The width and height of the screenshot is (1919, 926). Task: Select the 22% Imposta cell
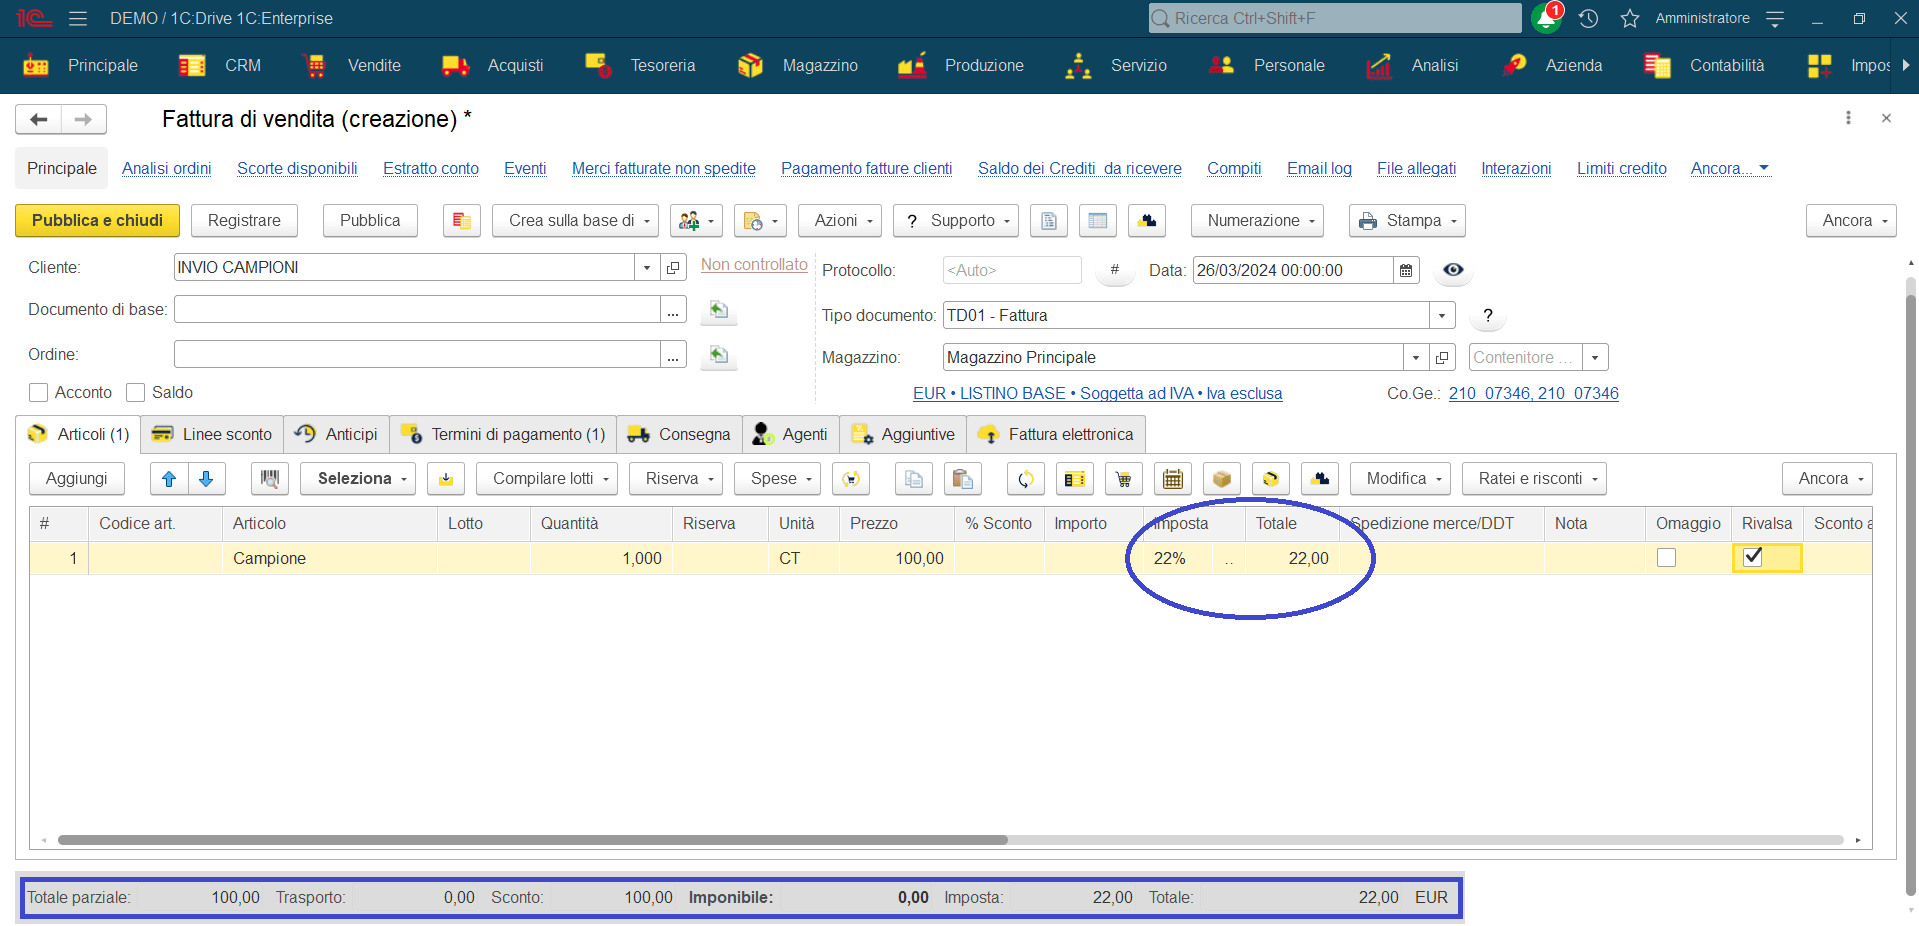[1177, 558]
